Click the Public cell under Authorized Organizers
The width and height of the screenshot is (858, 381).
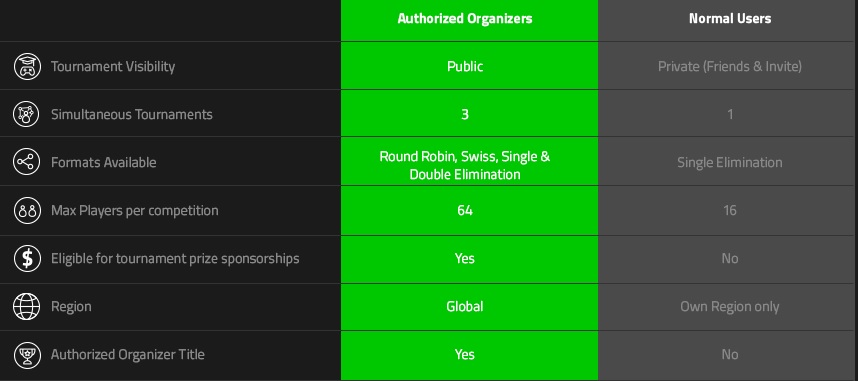[465, 66]
